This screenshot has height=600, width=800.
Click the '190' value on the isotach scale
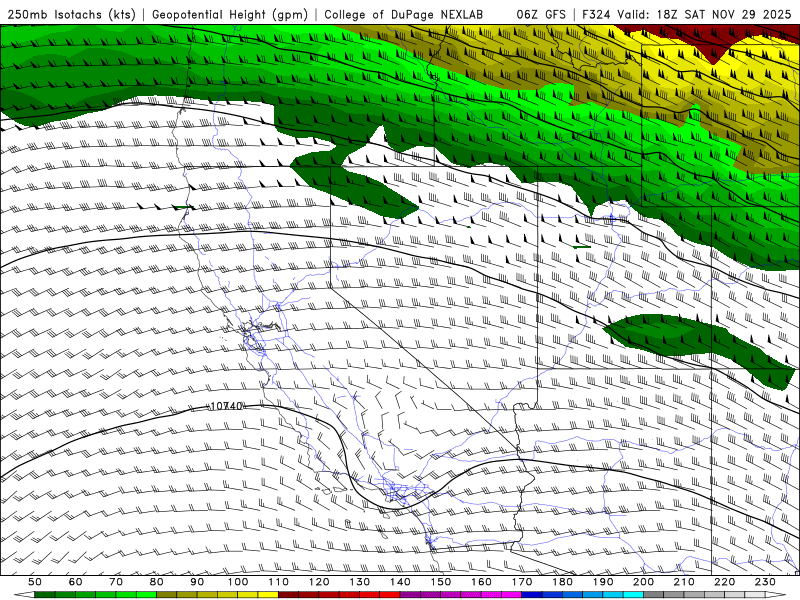603,582
